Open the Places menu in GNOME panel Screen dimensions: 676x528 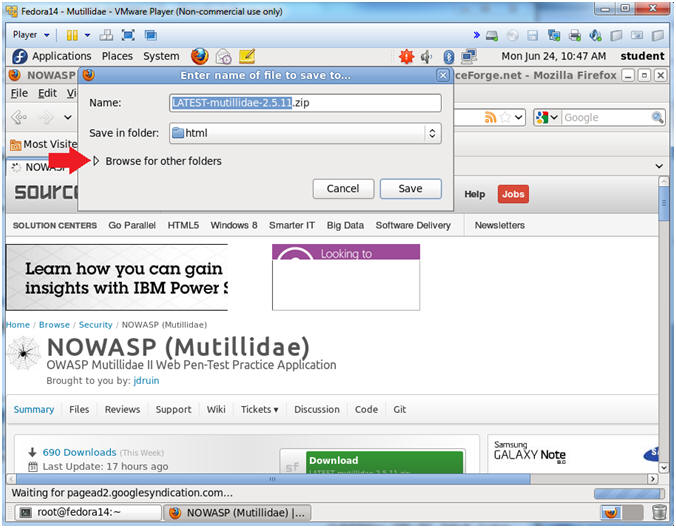[x=117, y=56]
